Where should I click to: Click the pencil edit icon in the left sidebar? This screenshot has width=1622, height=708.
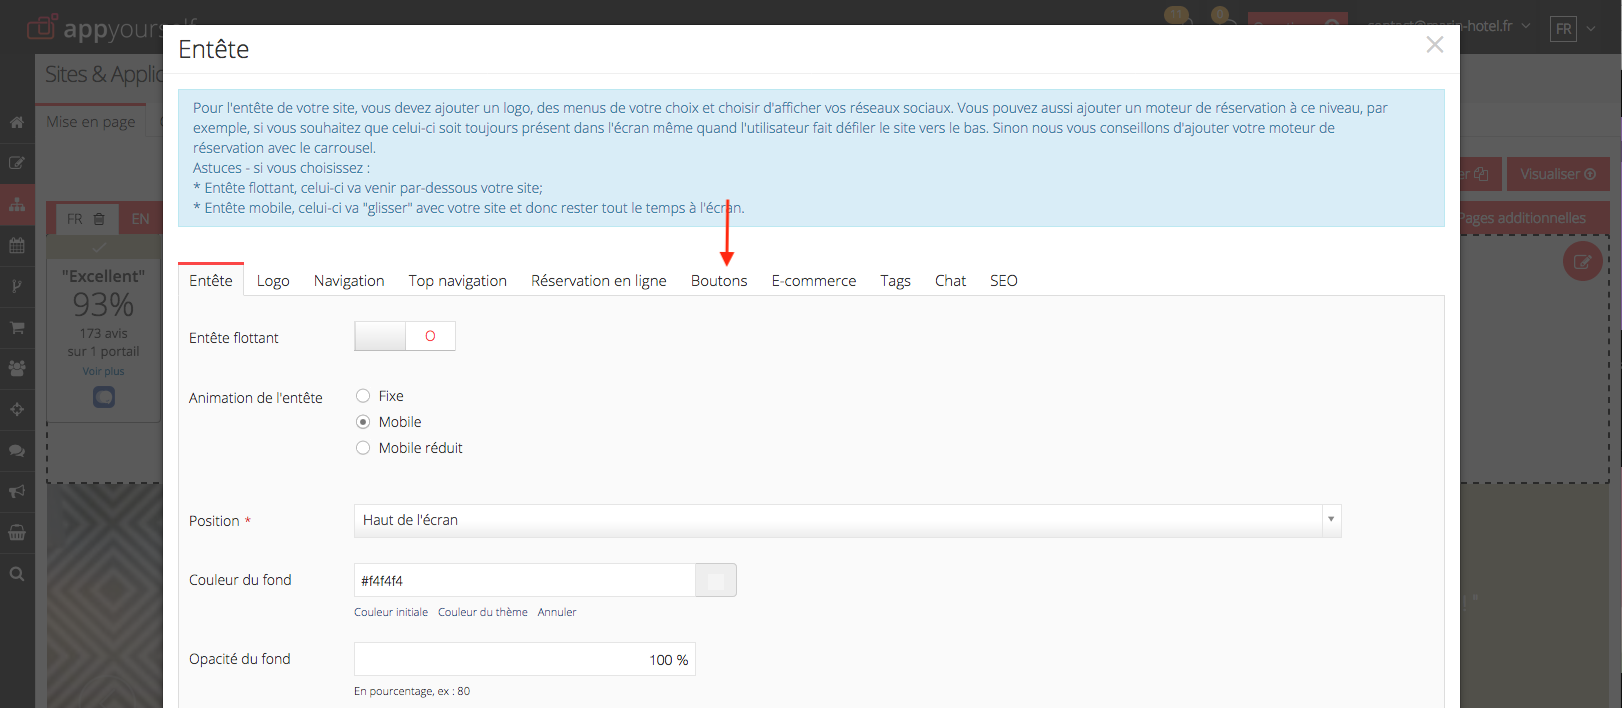[x=17, y=163]
